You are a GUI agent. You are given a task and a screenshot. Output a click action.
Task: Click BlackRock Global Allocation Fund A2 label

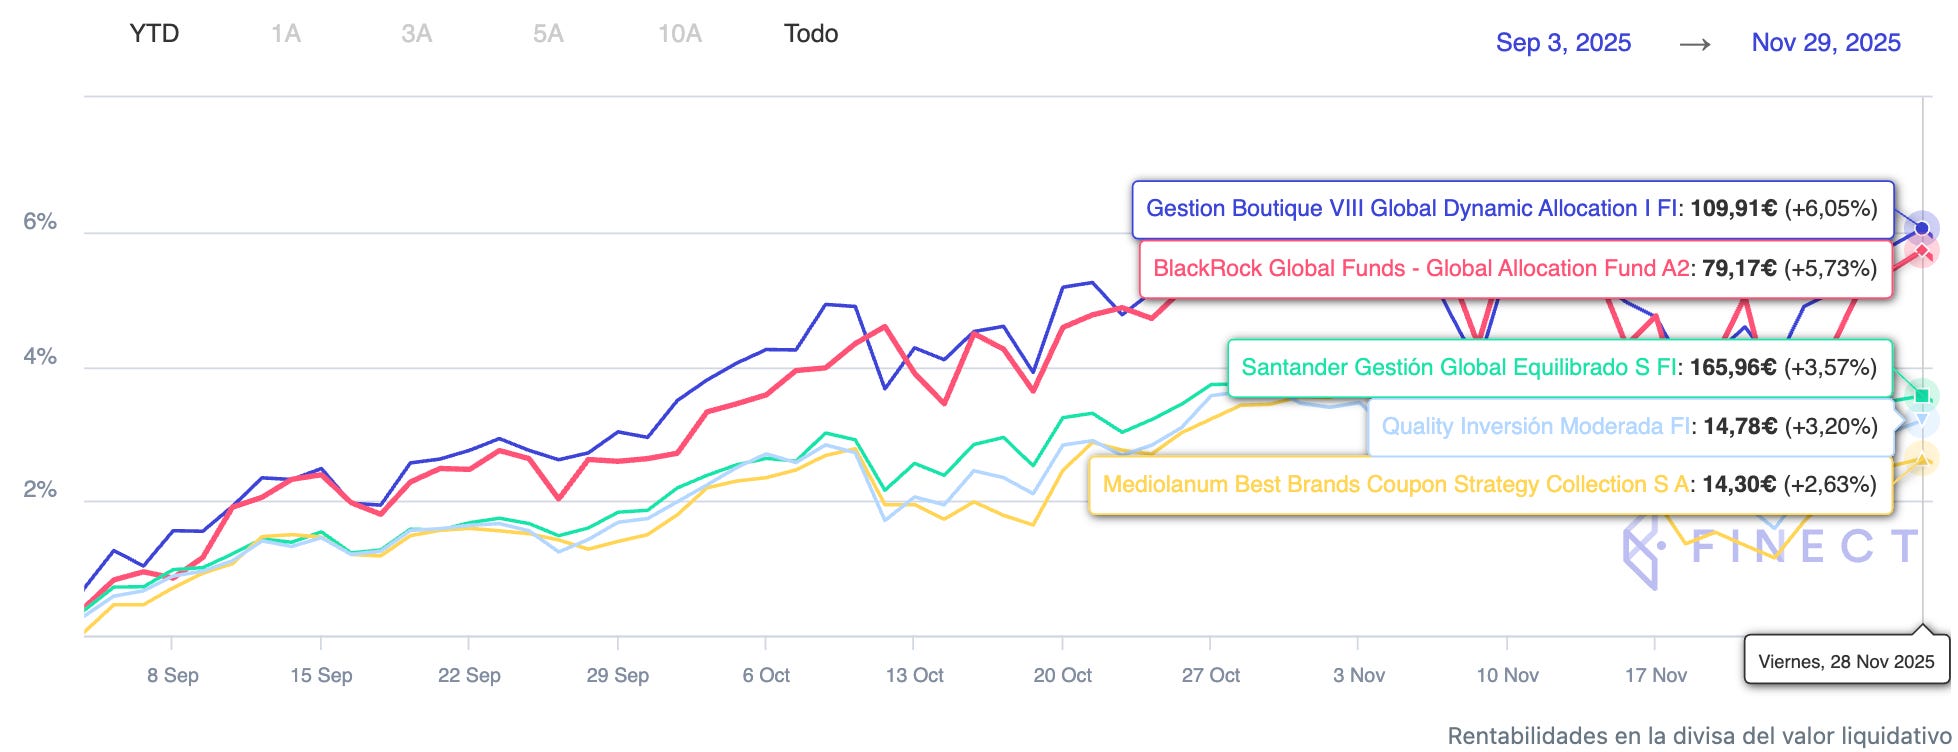(1421, 268)
